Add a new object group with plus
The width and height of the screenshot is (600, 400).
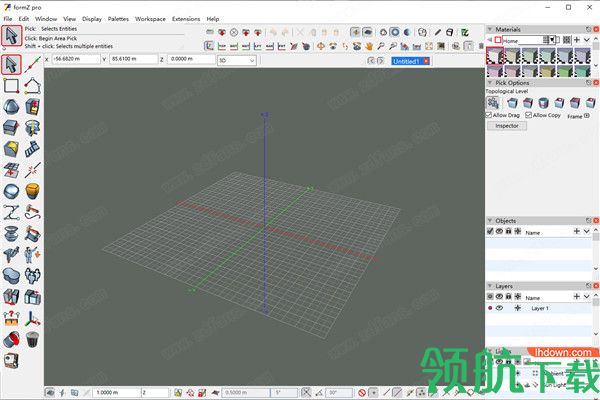coord(577,231)
